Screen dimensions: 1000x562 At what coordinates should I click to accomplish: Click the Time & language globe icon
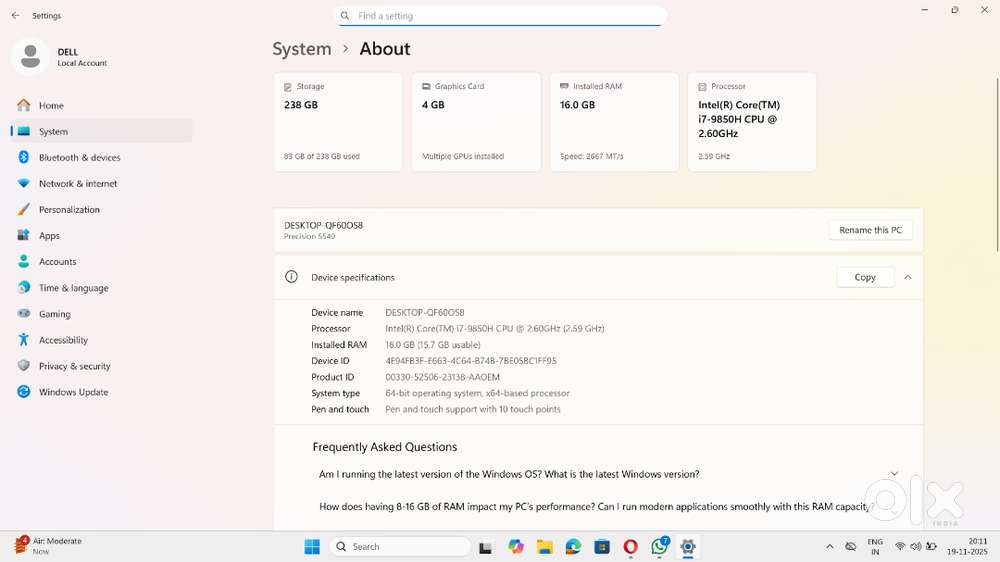coord(24,288)
